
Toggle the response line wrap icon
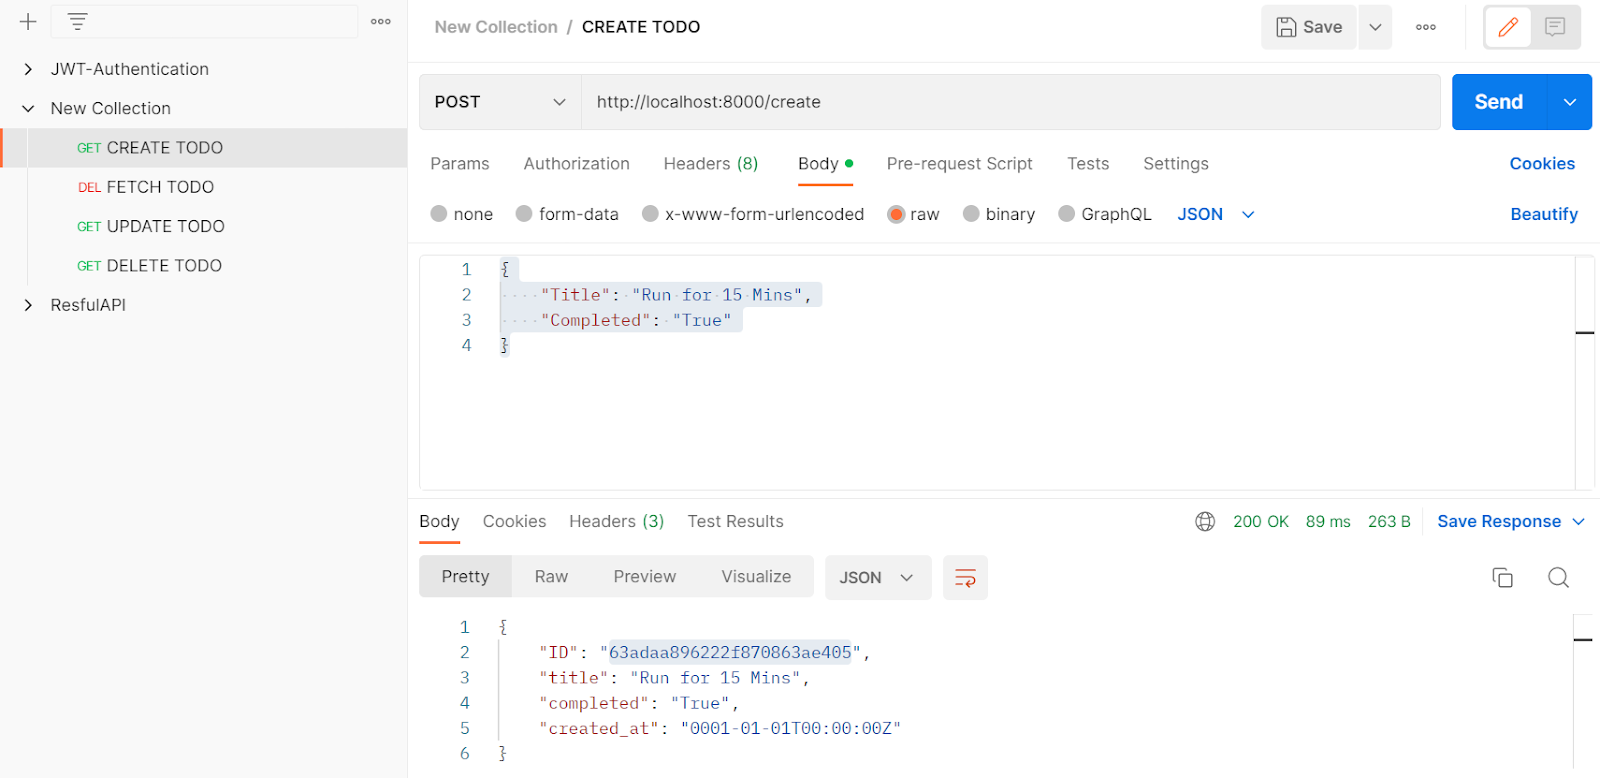pos(965,578)
